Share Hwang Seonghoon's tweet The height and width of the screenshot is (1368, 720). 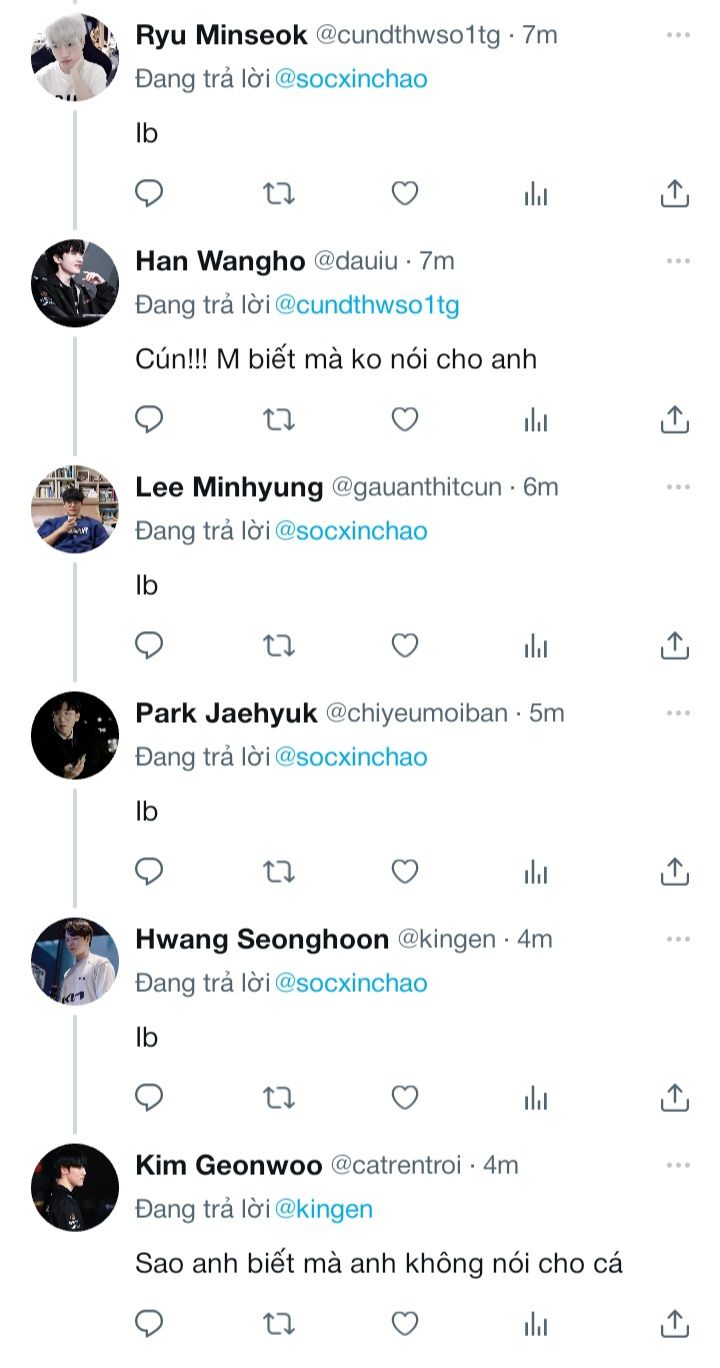tap(675, 1098)
